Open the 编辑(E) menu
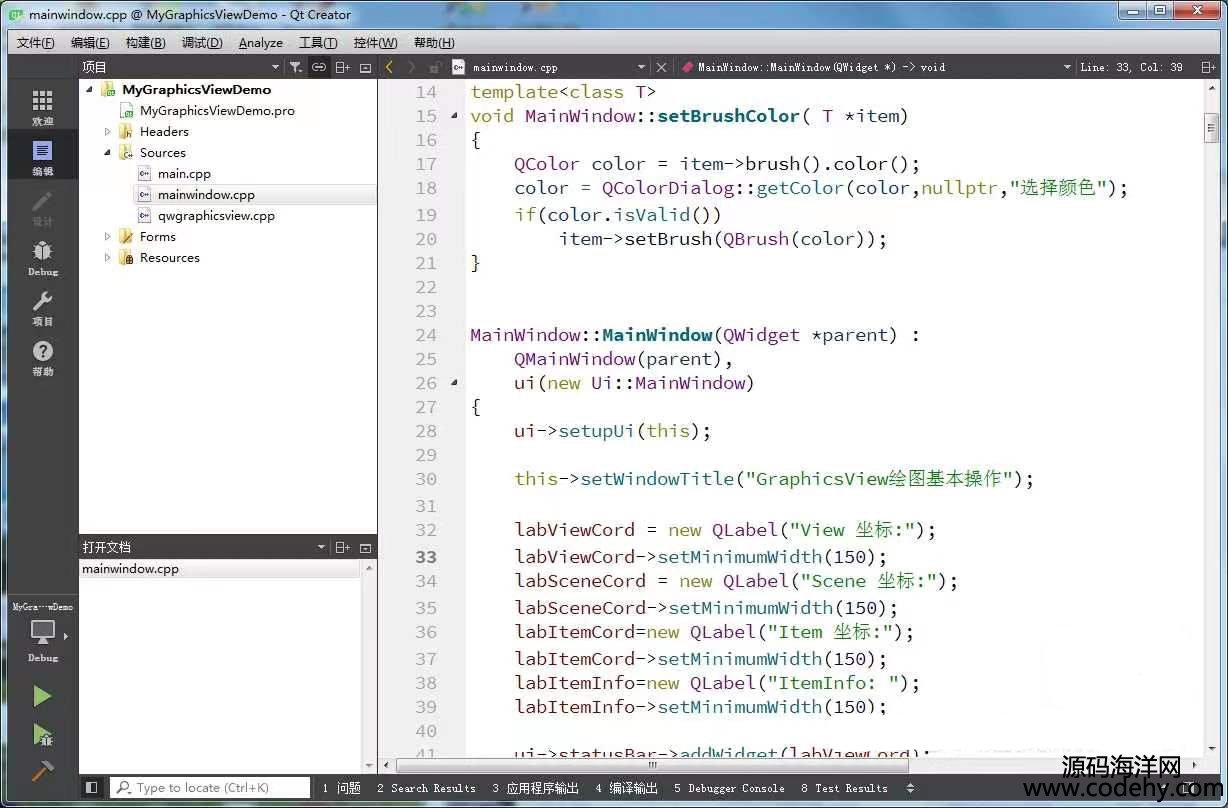1228x808 pixels. [x=90, y=43]
